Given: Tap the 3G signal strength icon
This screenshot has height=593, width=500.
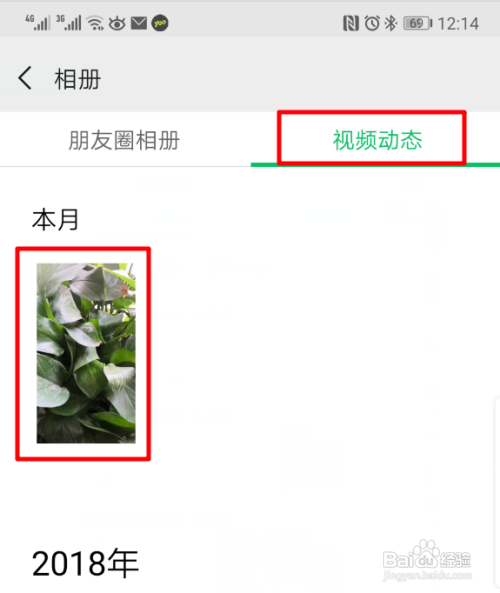Looking at the screenshot, I should click(x=68, y=23).
